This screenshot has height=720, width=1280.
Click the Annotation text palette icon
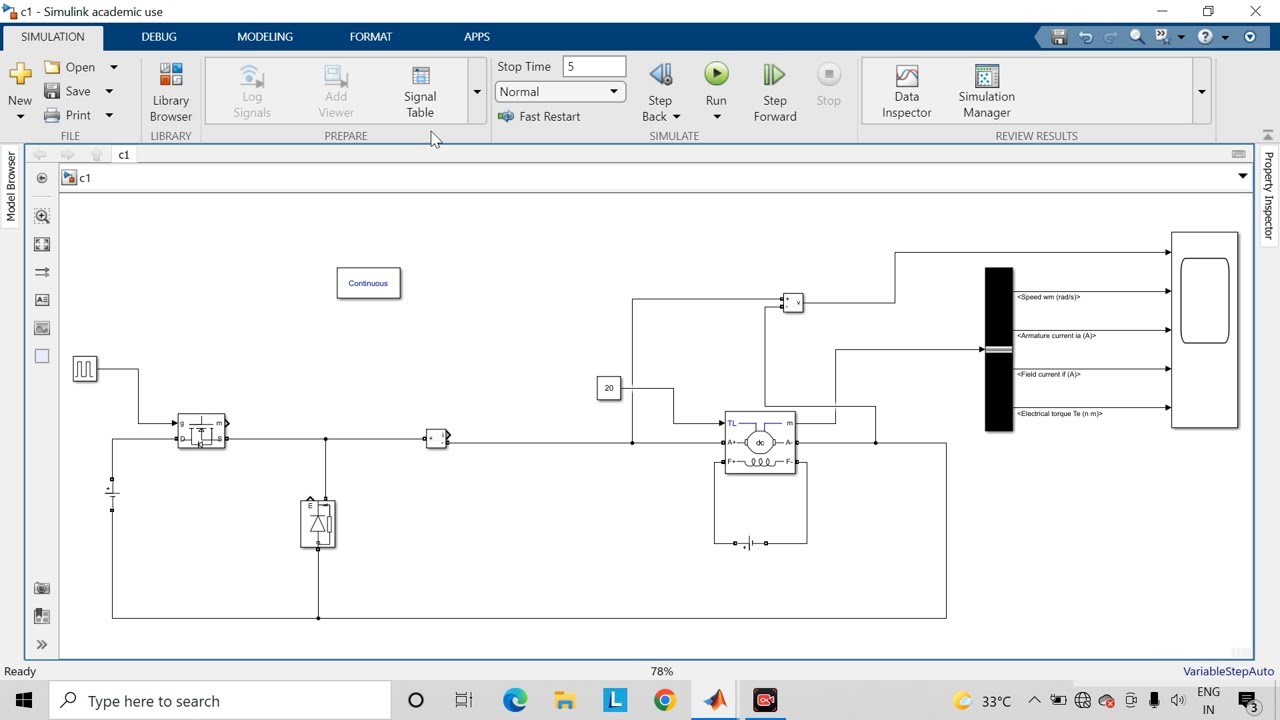coord(42,300)
